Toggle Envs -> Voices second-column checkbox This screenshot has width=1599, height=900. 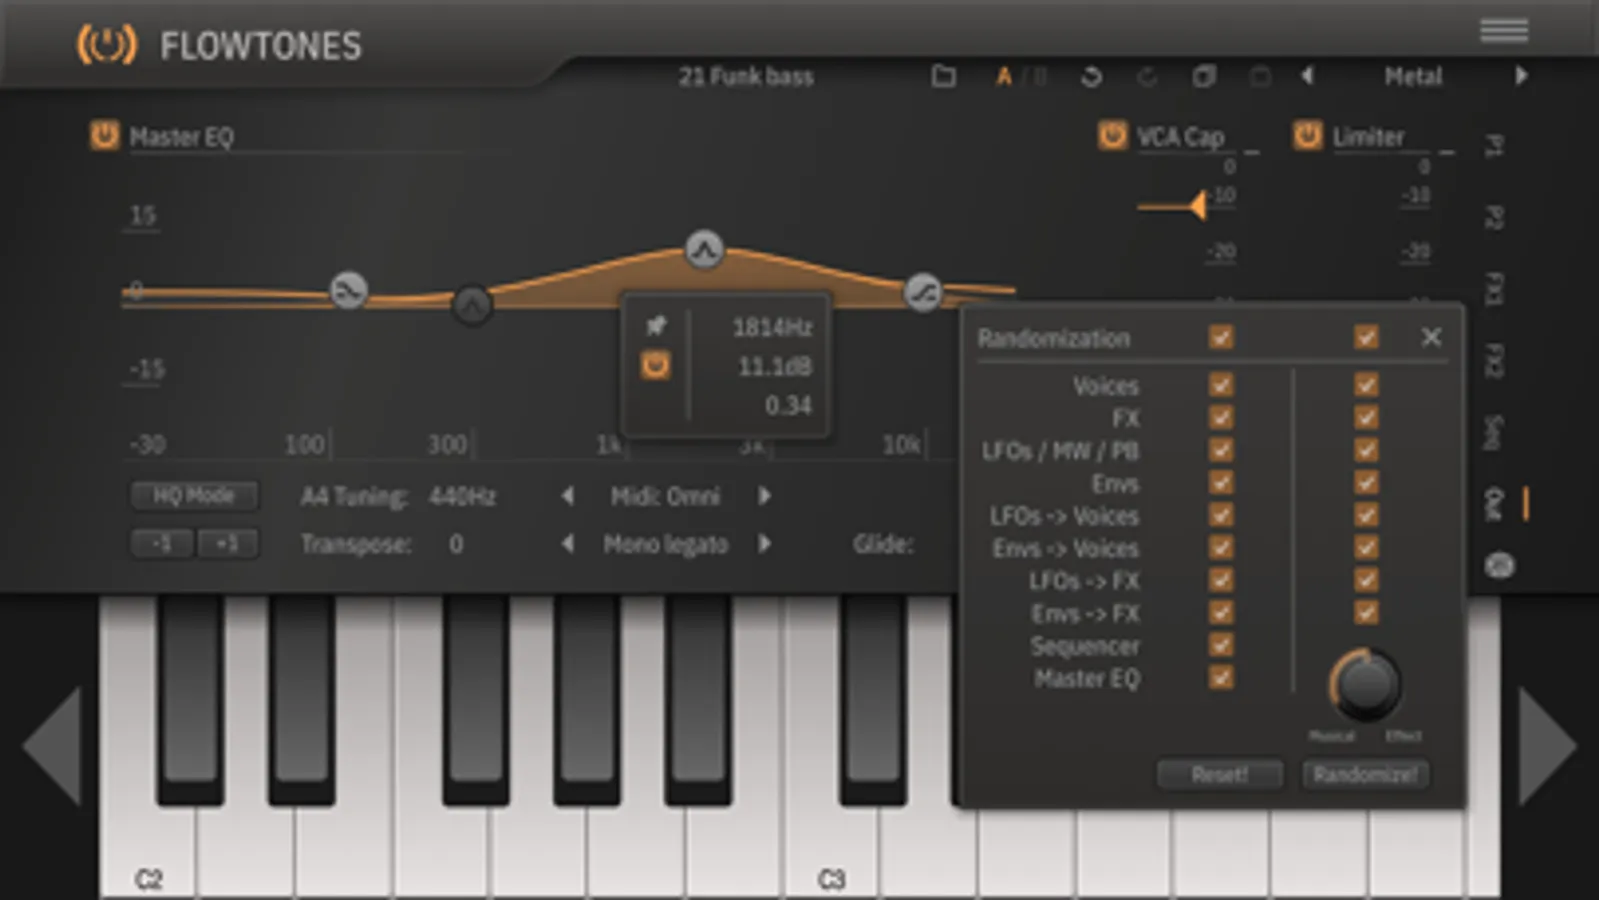pyautogui.click(x=1366, y=547)
